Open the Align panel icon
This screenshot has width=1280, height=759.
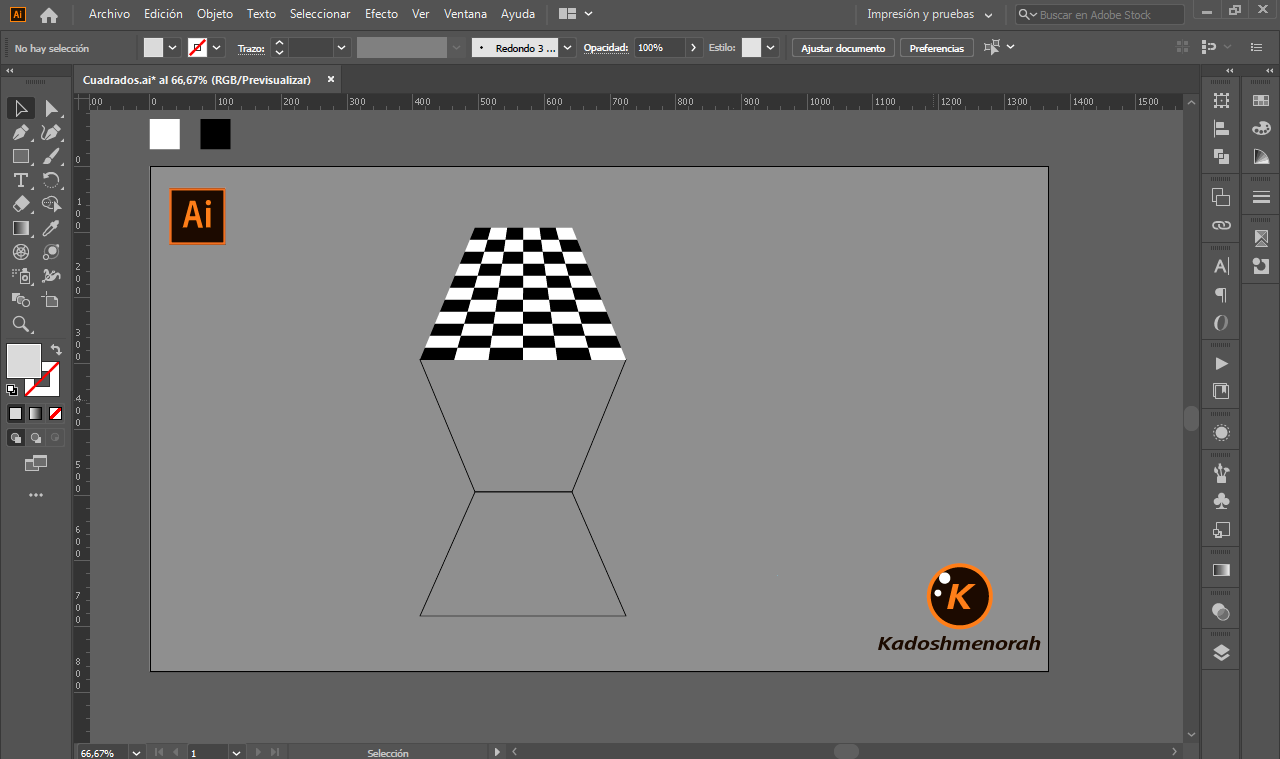1221,128
